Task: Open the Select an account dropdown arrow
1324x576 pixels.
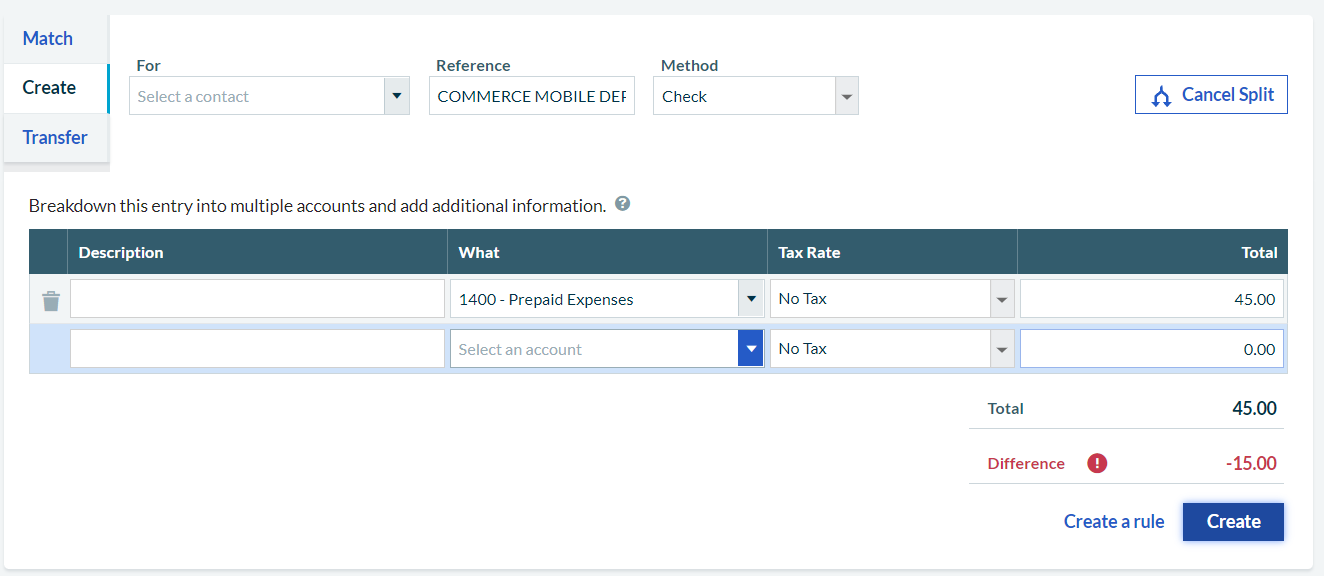Action: coord(750,349)
